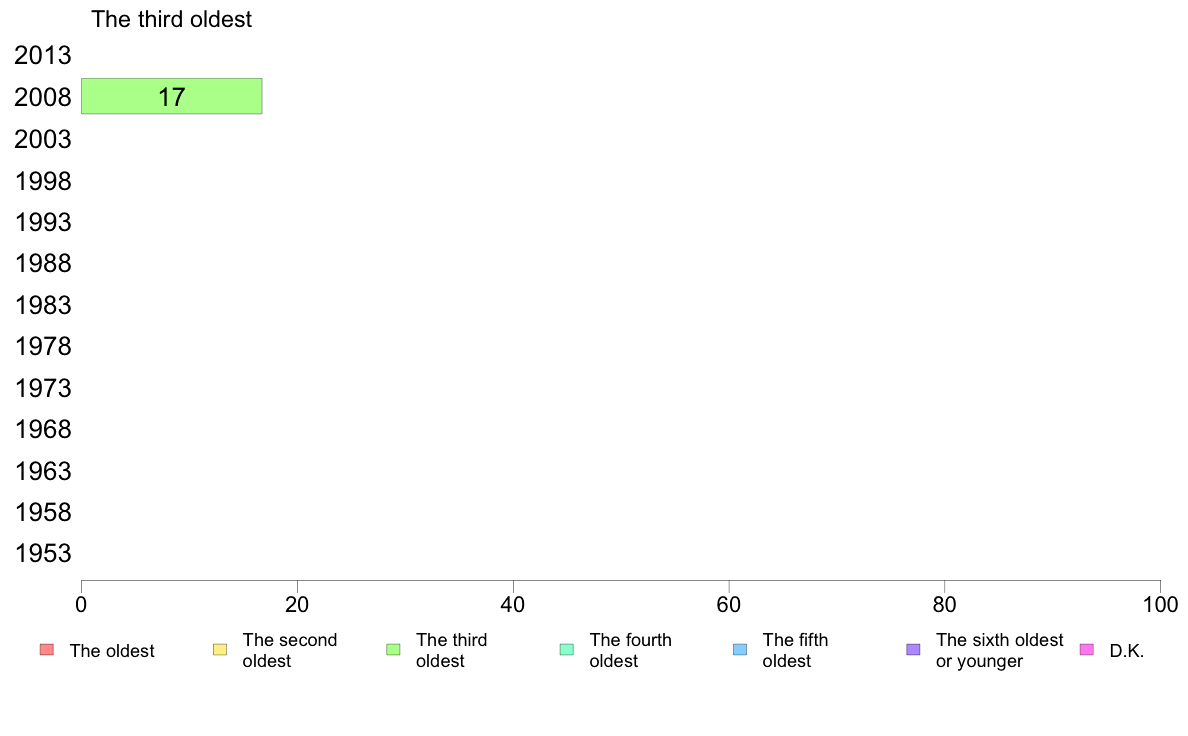Click the purple 'sixth oldest or younger' swatch
The height and width of the screenshot is (736, 1188).
914,650
